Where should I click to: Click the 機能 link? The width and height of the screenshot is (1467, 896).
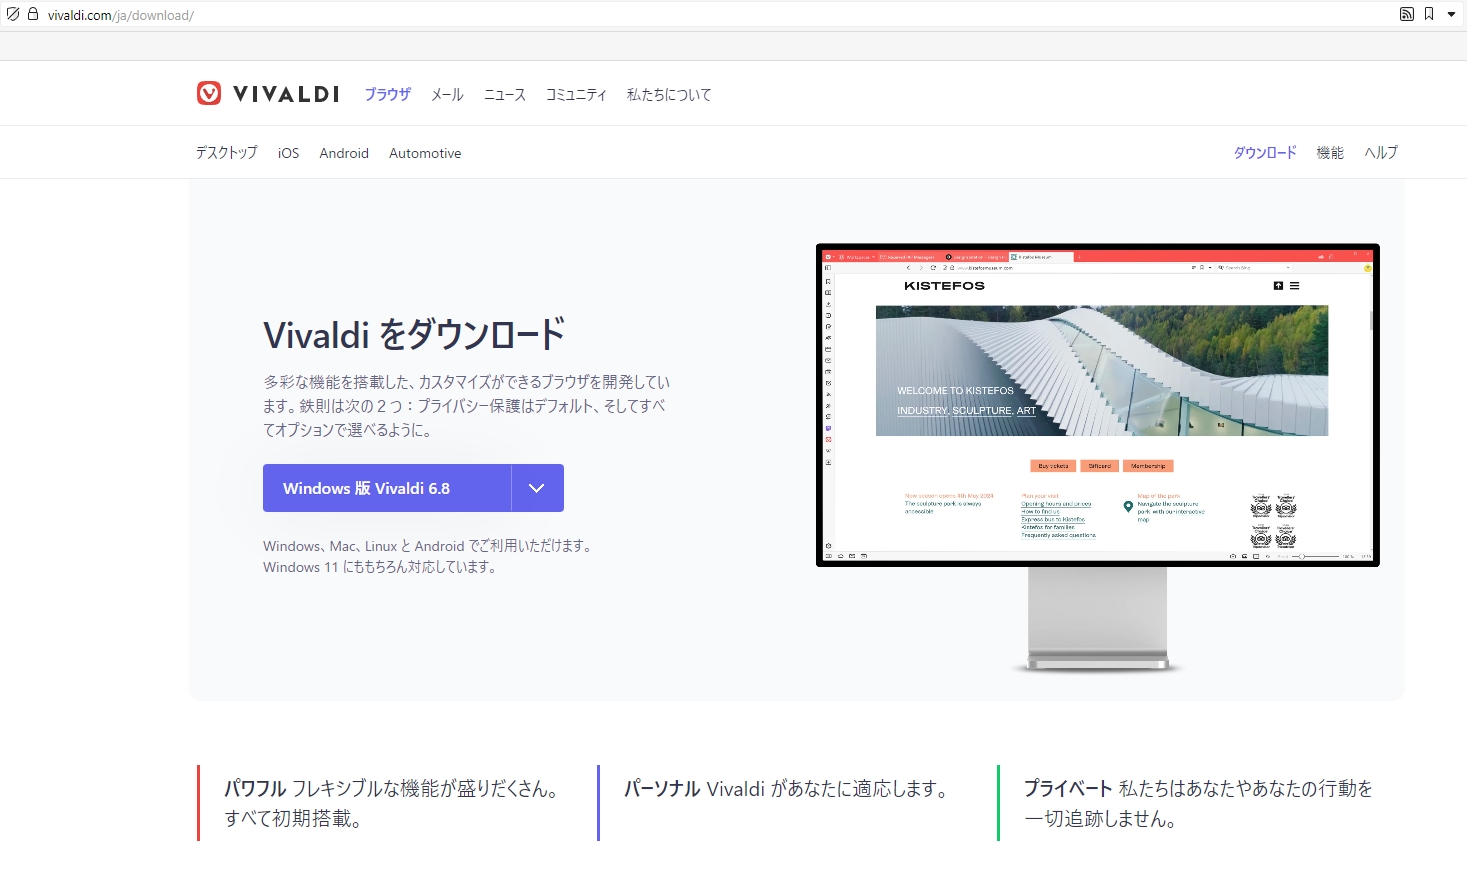(1330, 153)
